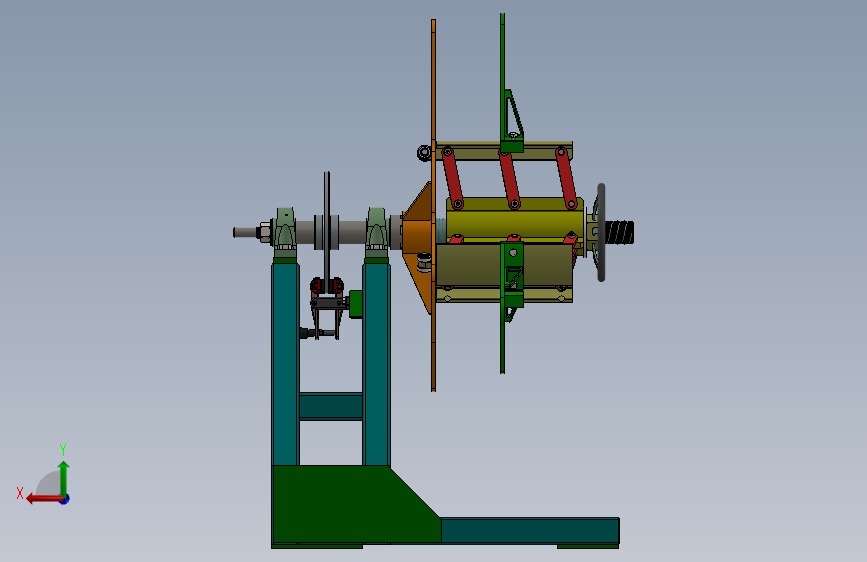Click the Y label of the triad
Viewport: 867px width, 562px height.
63,449
